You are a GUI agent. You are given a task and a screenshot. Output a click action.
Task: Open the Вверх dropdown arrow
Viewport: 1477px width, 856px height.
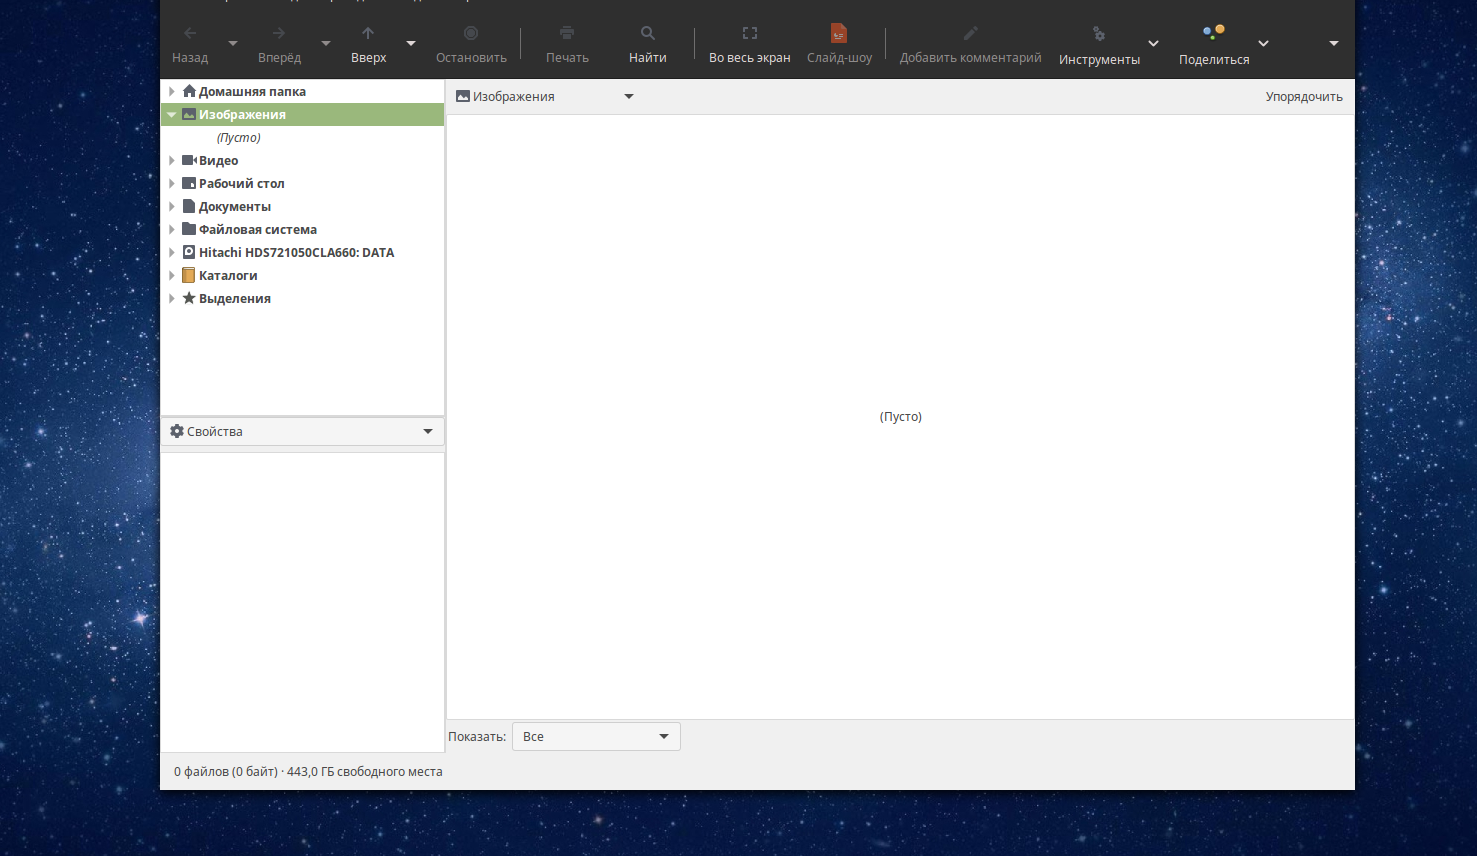(411, 44)
